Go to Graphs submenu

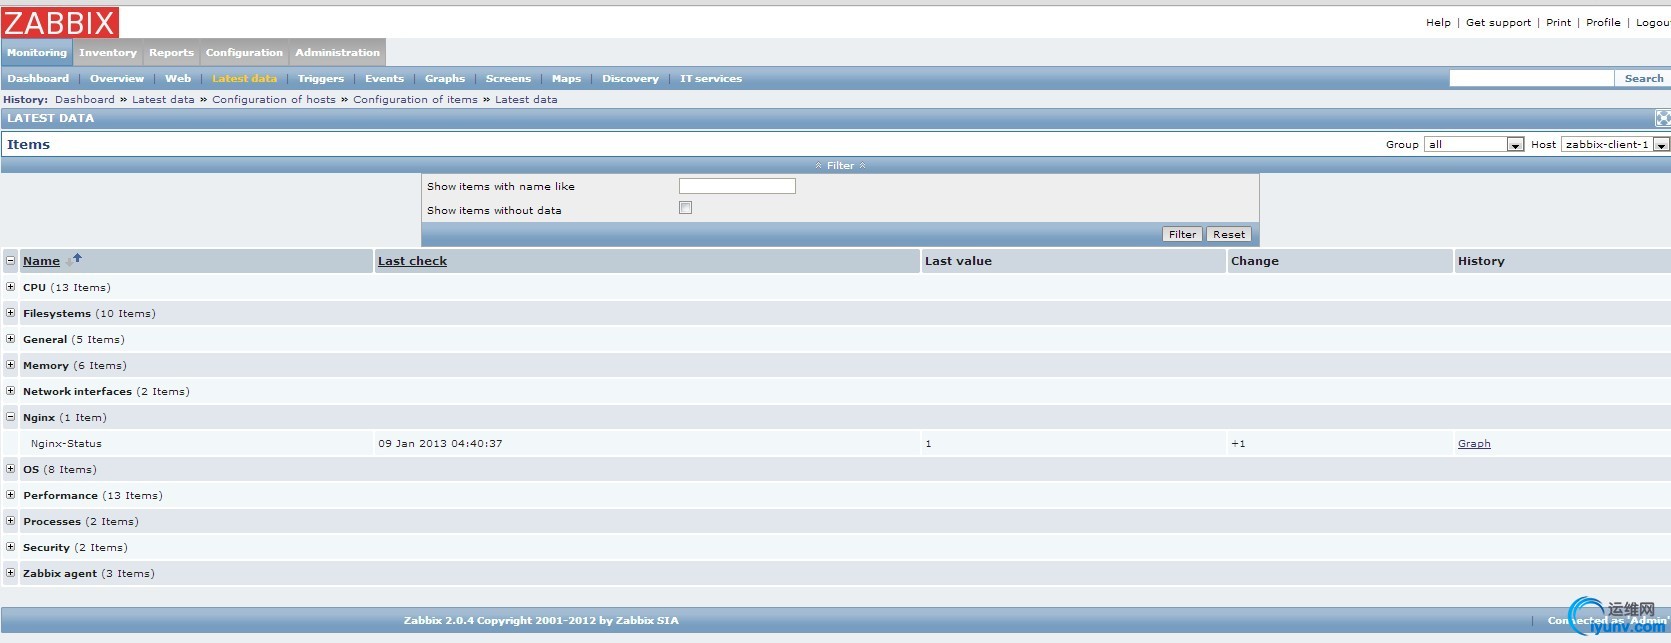[445, 78]
